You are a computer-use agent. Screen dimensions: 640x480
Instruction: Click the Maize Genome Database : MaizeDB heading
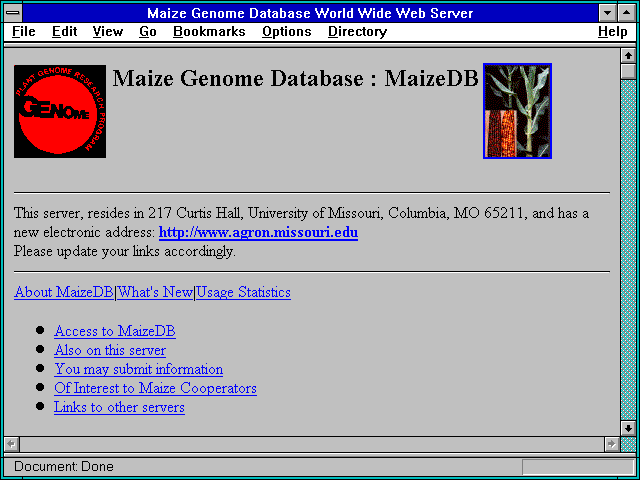coord(295,78)
